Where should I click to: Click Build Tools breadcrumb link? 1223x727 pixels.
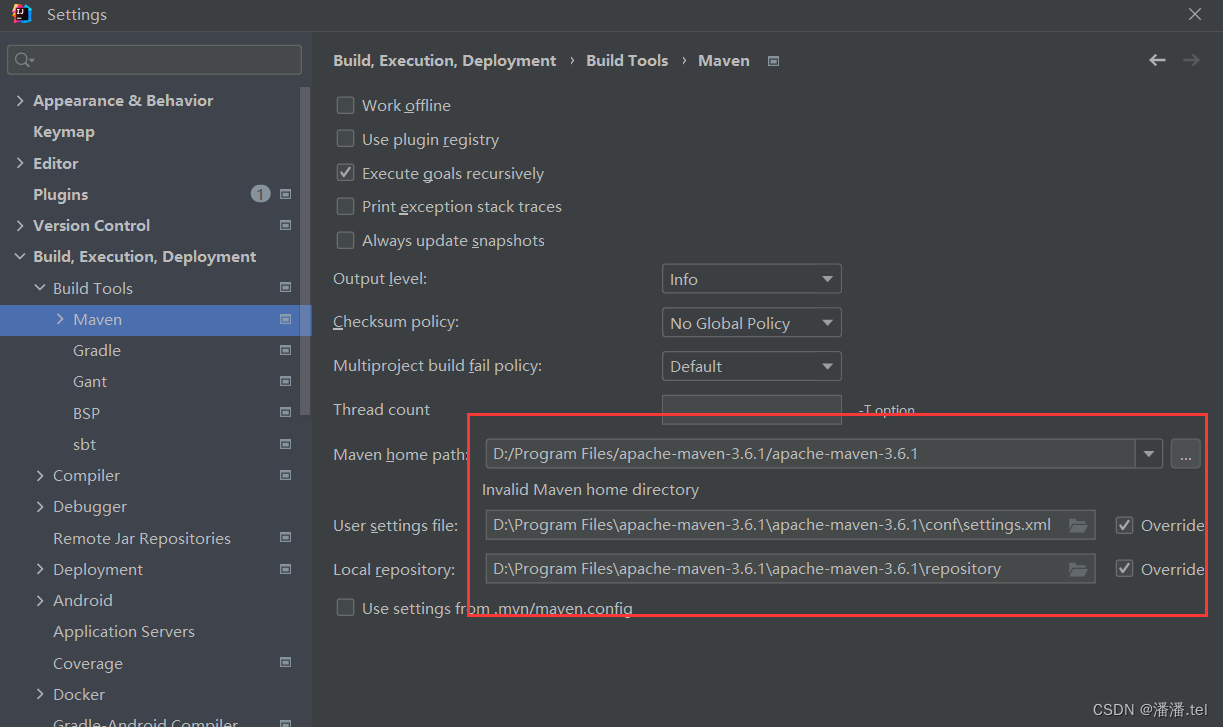click(627, 61)
